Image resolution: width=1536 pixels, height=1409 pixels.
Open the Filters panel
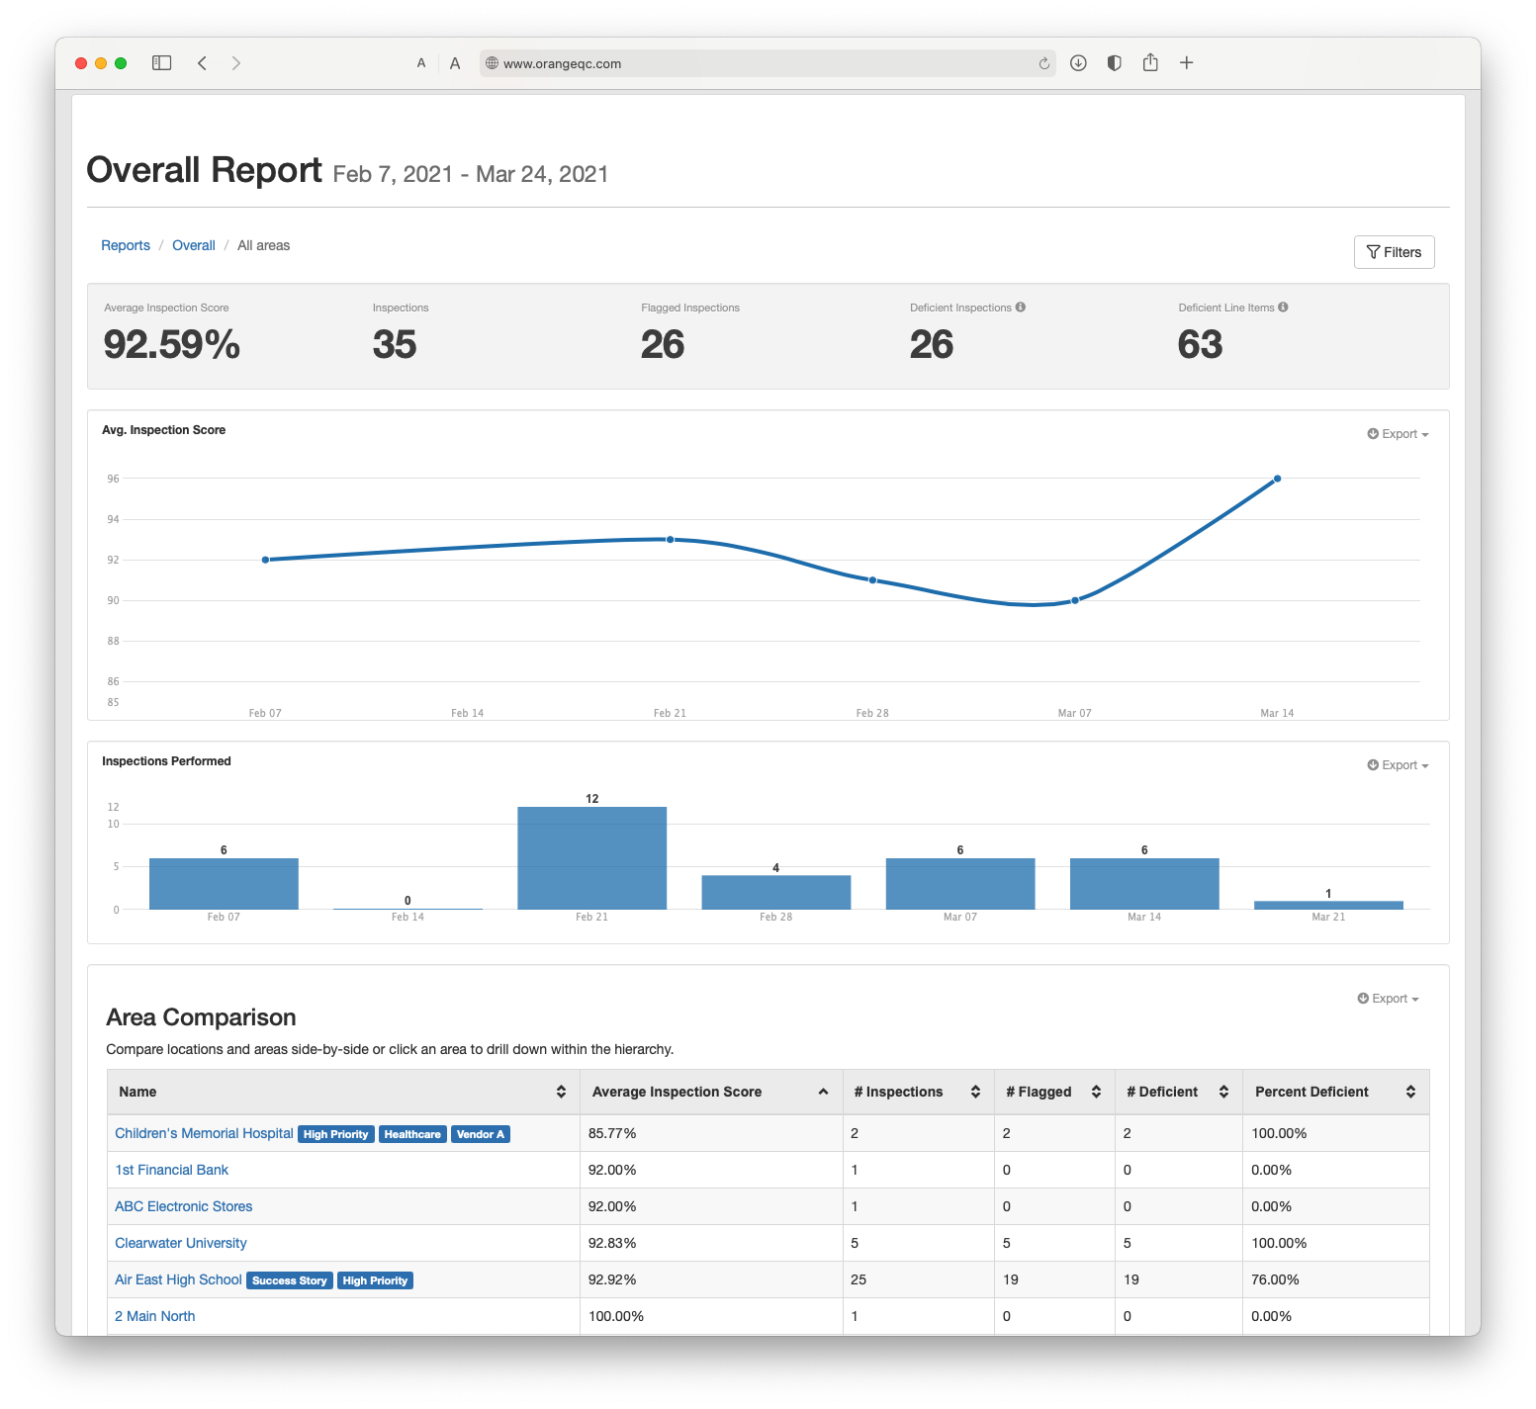tap(1394, 251)
